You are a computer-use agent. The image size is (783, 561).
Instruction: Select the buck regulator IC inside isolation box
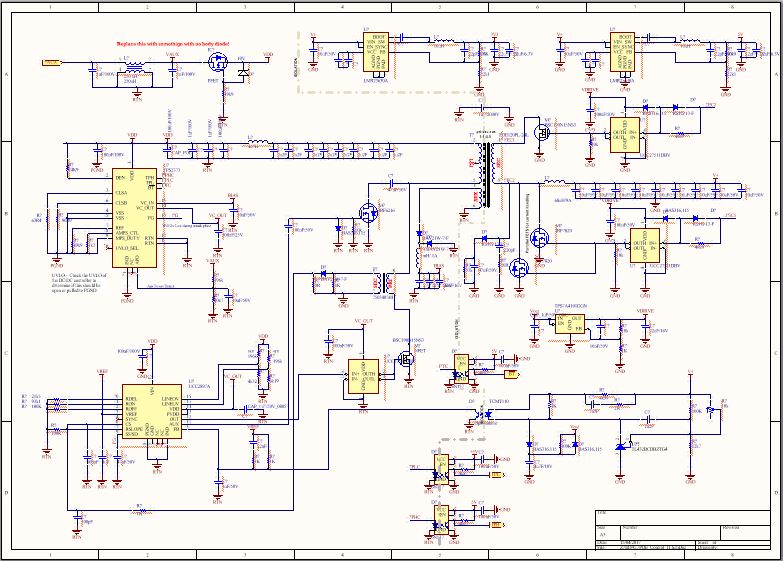(376, 51)
